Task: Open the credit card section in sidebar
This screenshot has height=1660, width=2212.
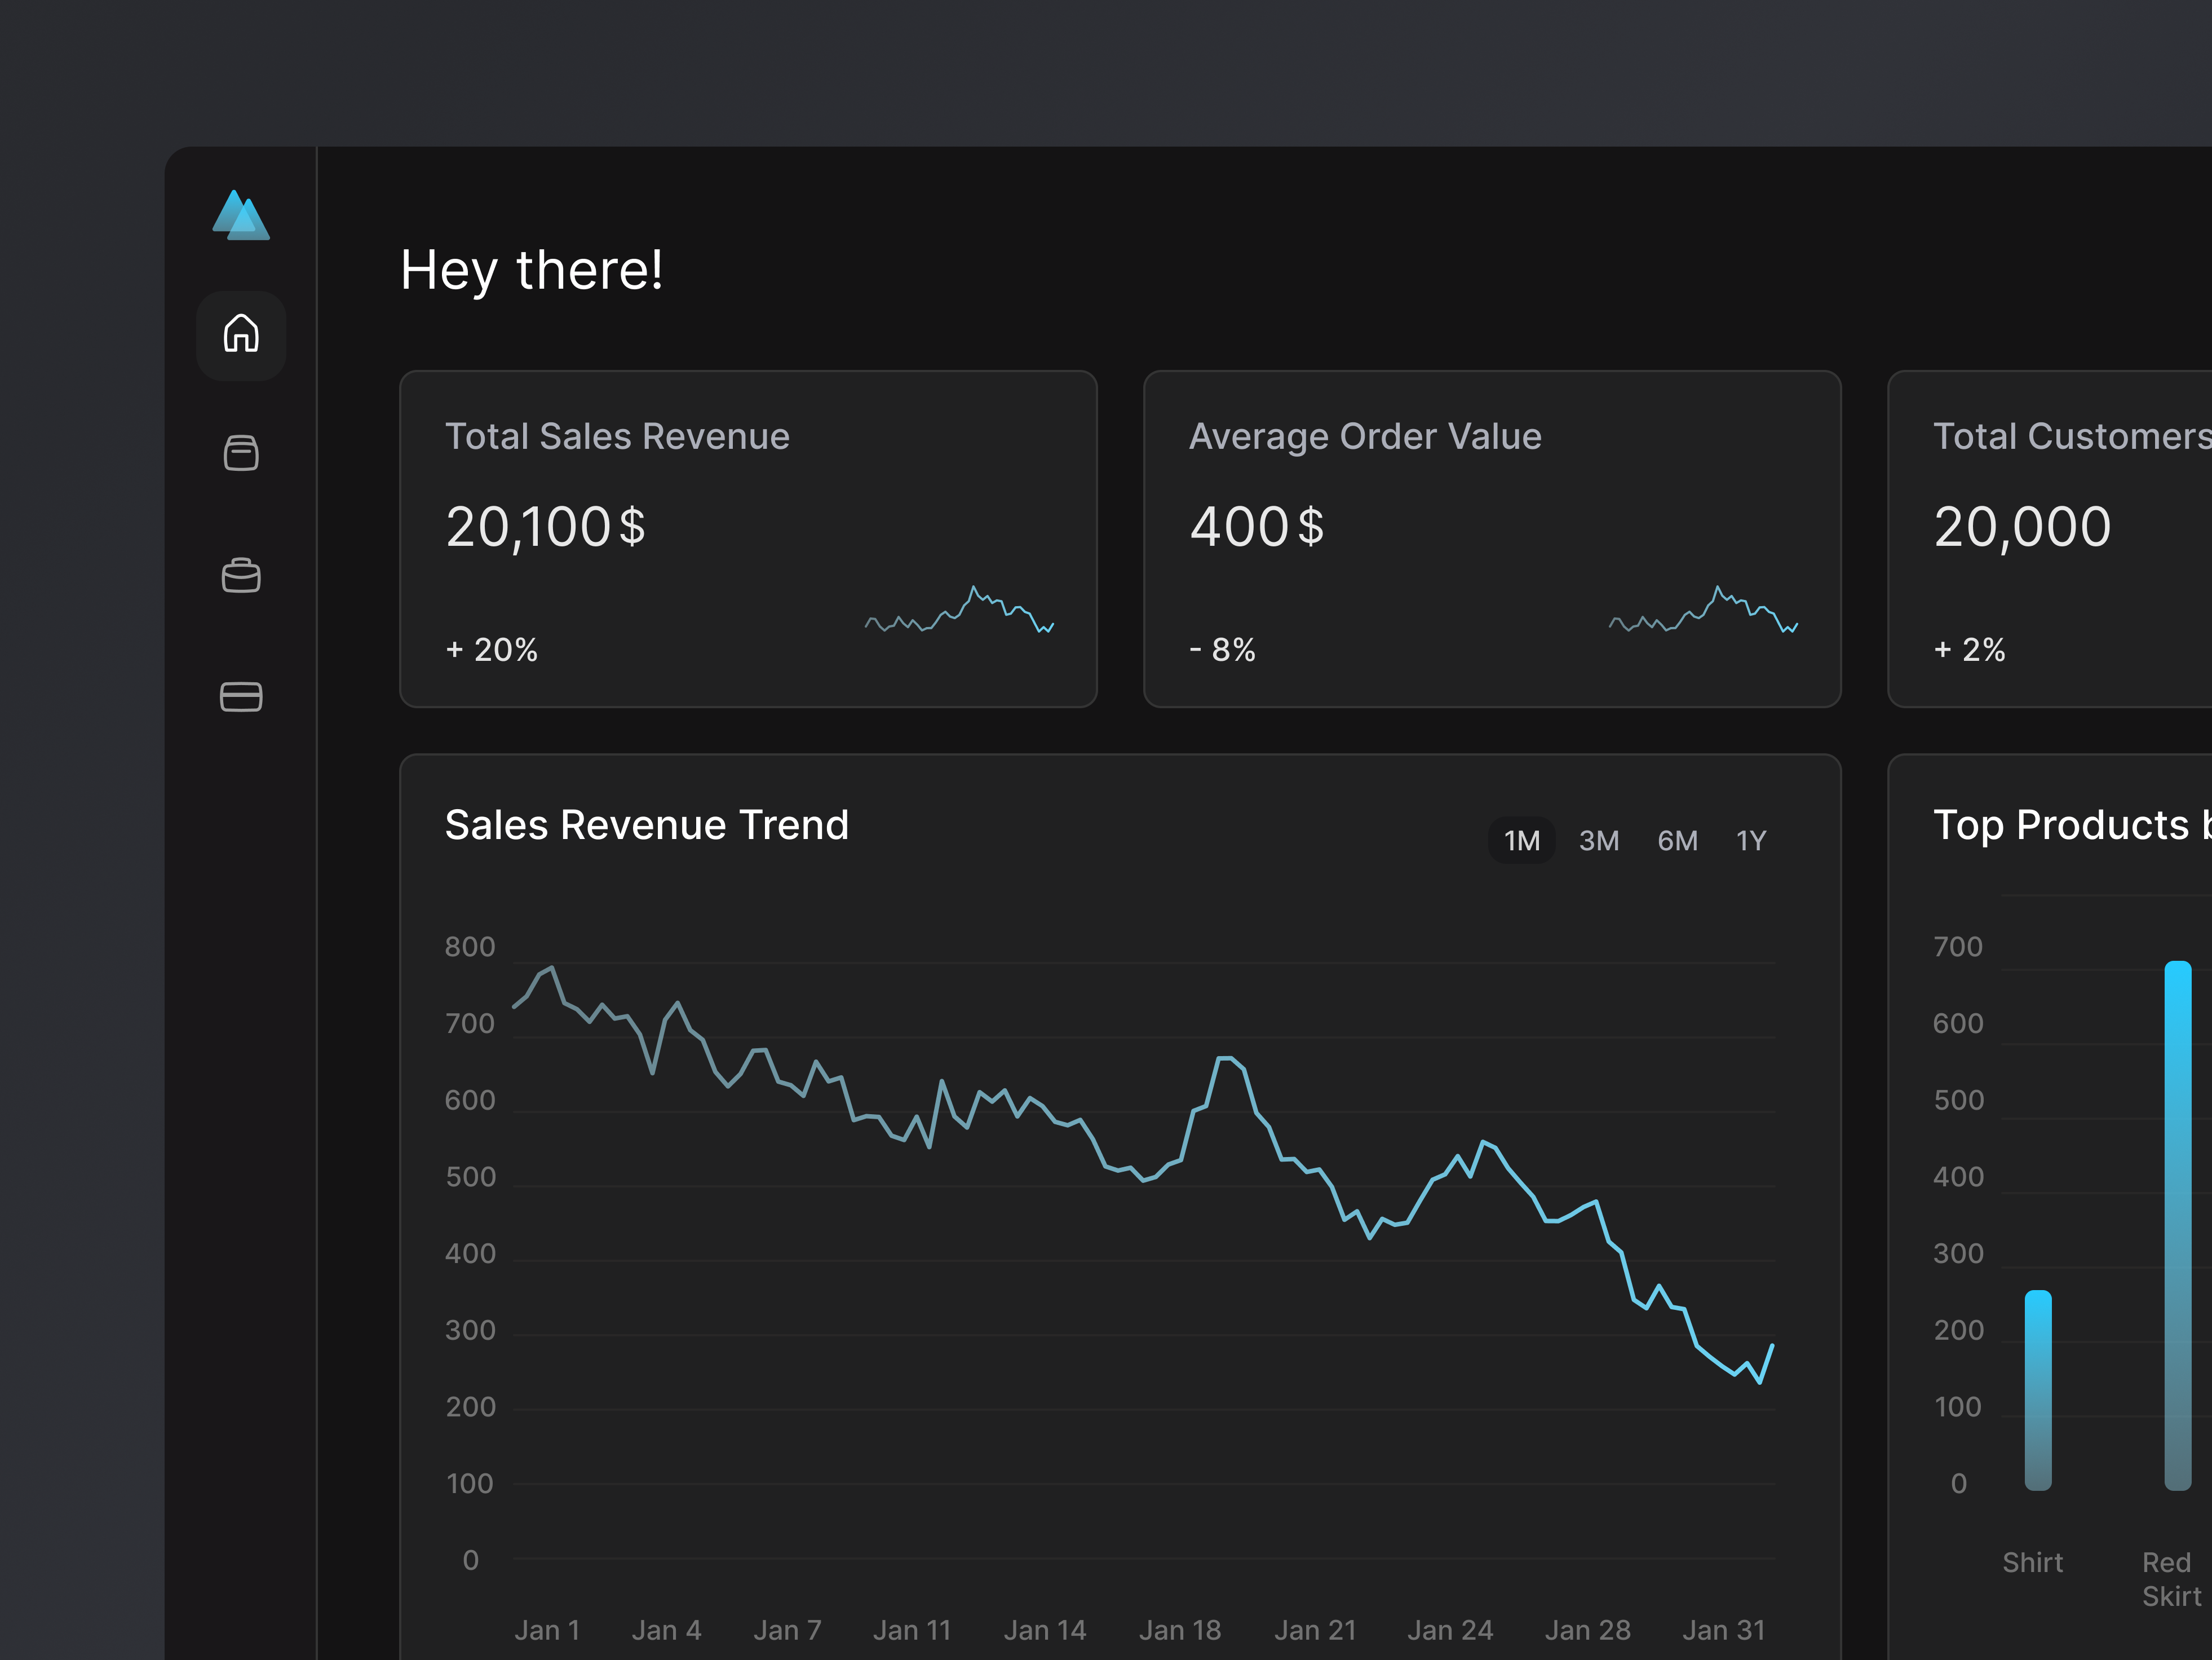Action: 240,697
